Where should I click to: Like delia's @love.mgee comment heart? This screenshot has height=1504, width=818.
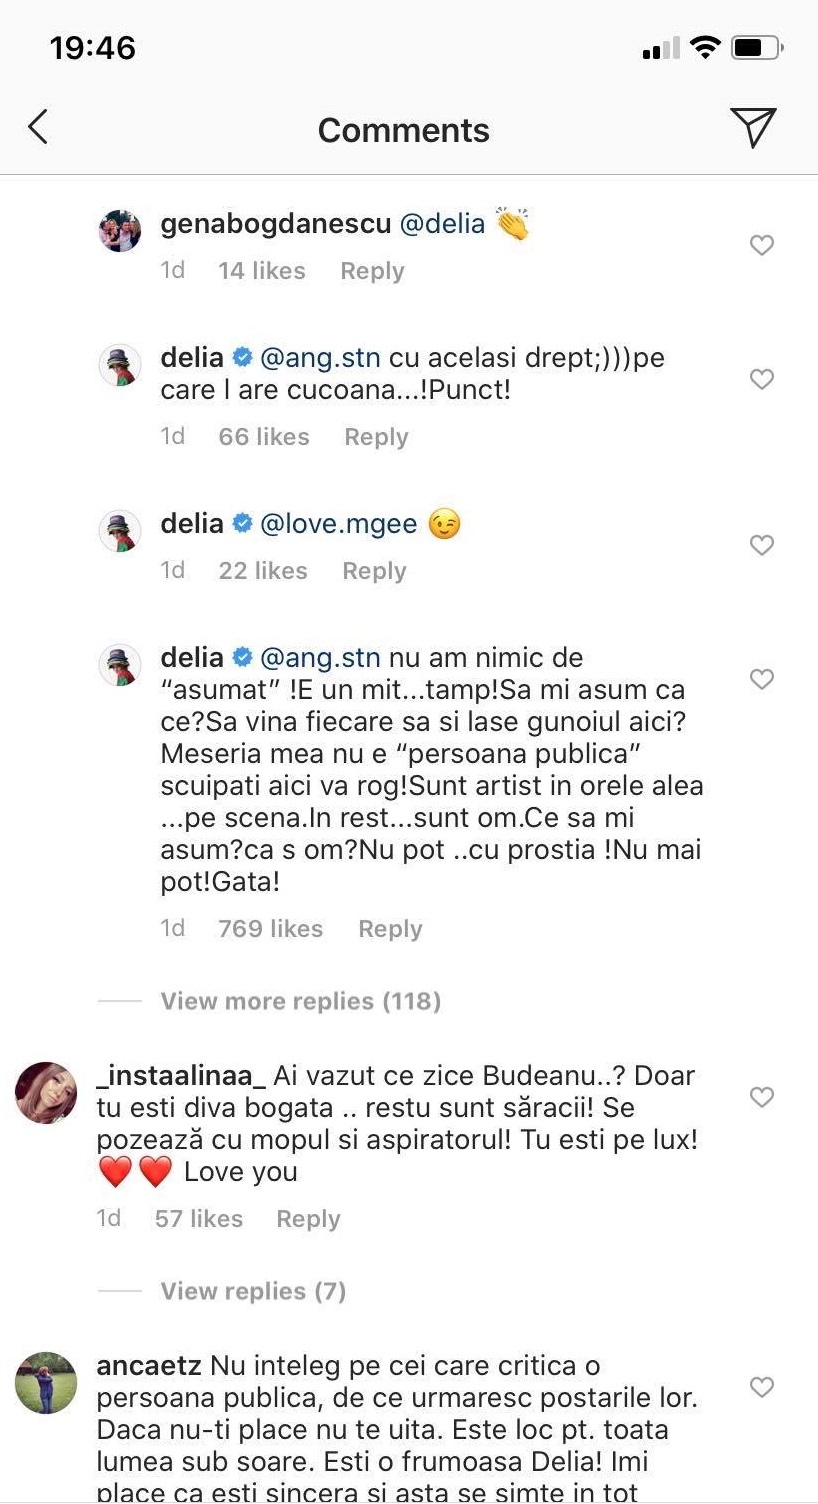coord(762,545)
